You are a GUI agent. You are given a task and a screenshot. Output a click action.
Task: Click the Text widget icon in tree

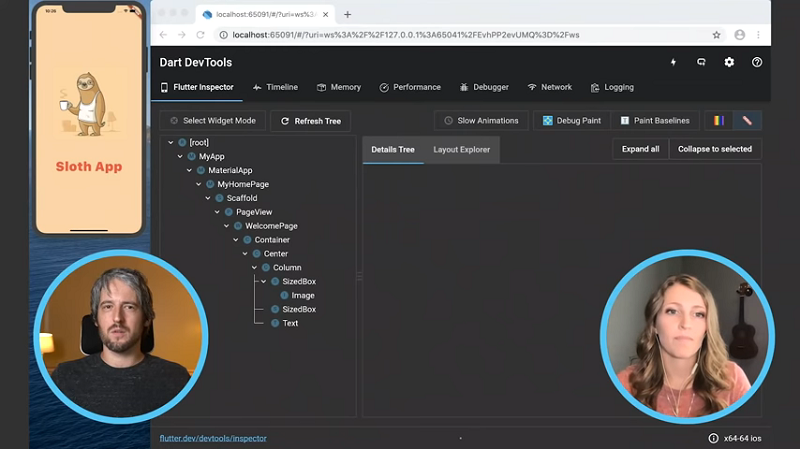275,323
